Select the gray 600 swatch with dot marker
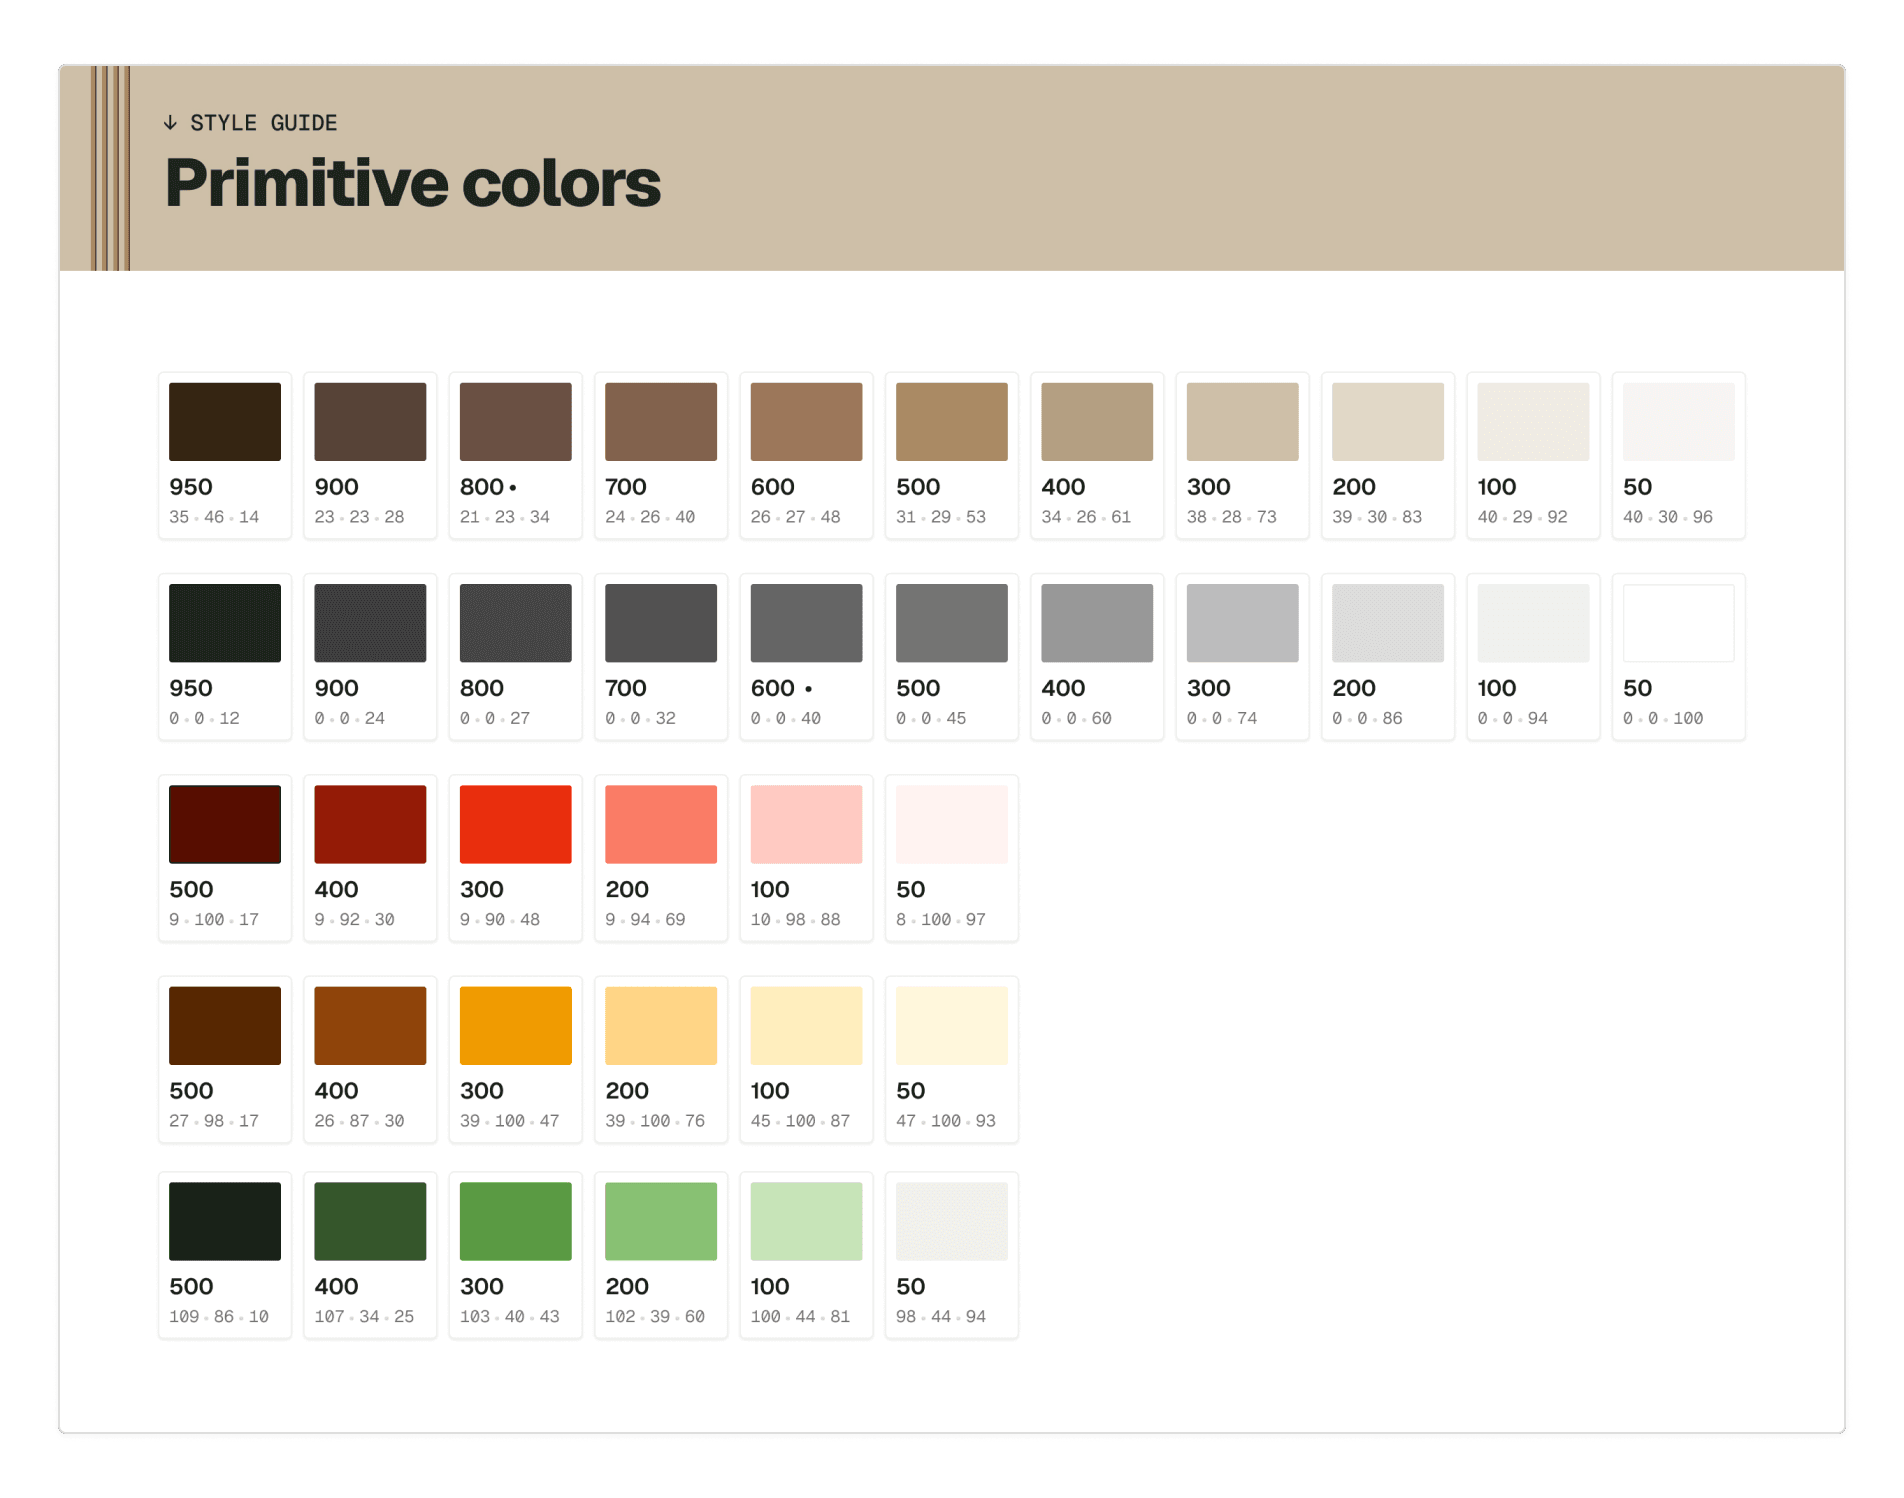The width and height of the screenshot is (1904, 1498). click(x=806, y=622)
